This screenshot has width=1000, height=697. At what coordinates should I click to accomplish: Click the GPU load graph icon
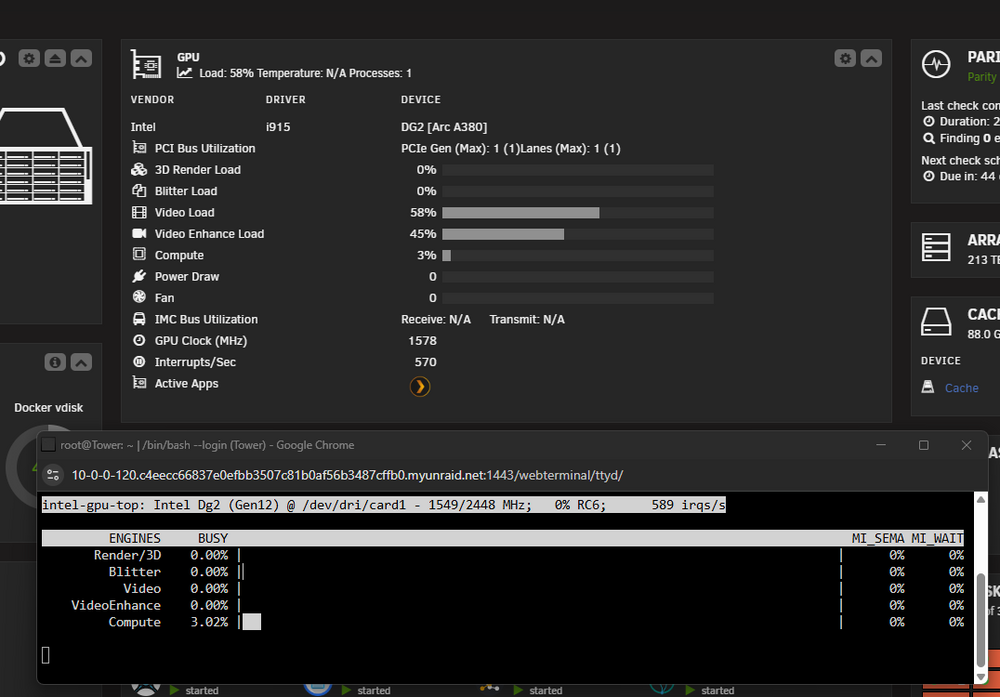(x=184, y=73)
